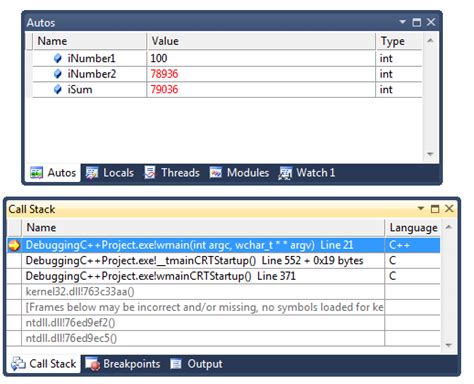
Task: Select the value 100 of iNumber1
Action: tap(159, 58)
